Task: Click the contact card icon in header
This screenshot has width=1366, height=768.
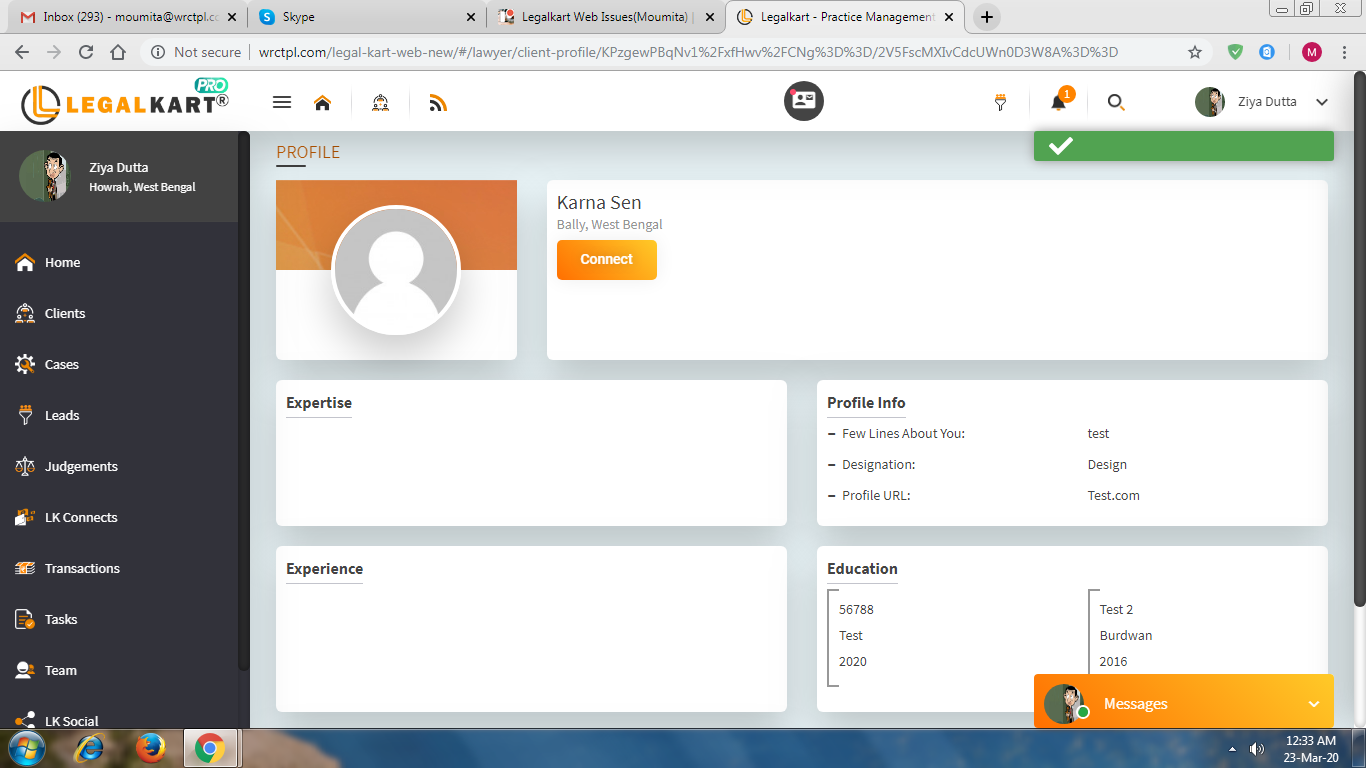Action: (803, 101)
